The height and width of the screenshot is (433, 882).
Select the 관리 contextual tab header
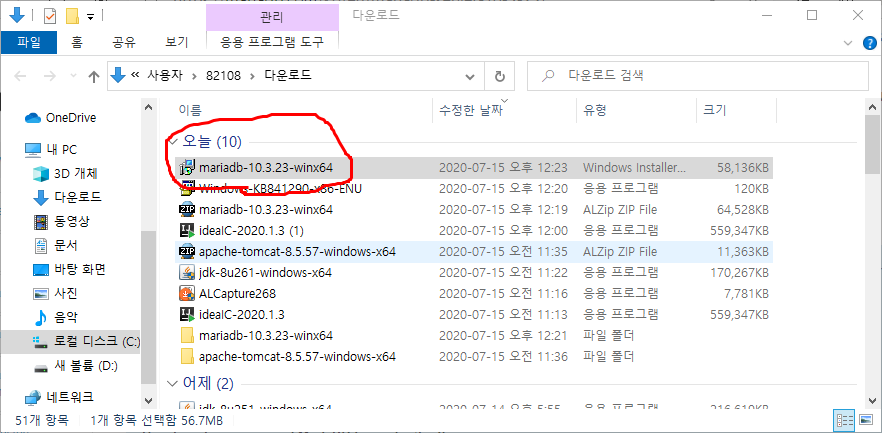point(272,16)
